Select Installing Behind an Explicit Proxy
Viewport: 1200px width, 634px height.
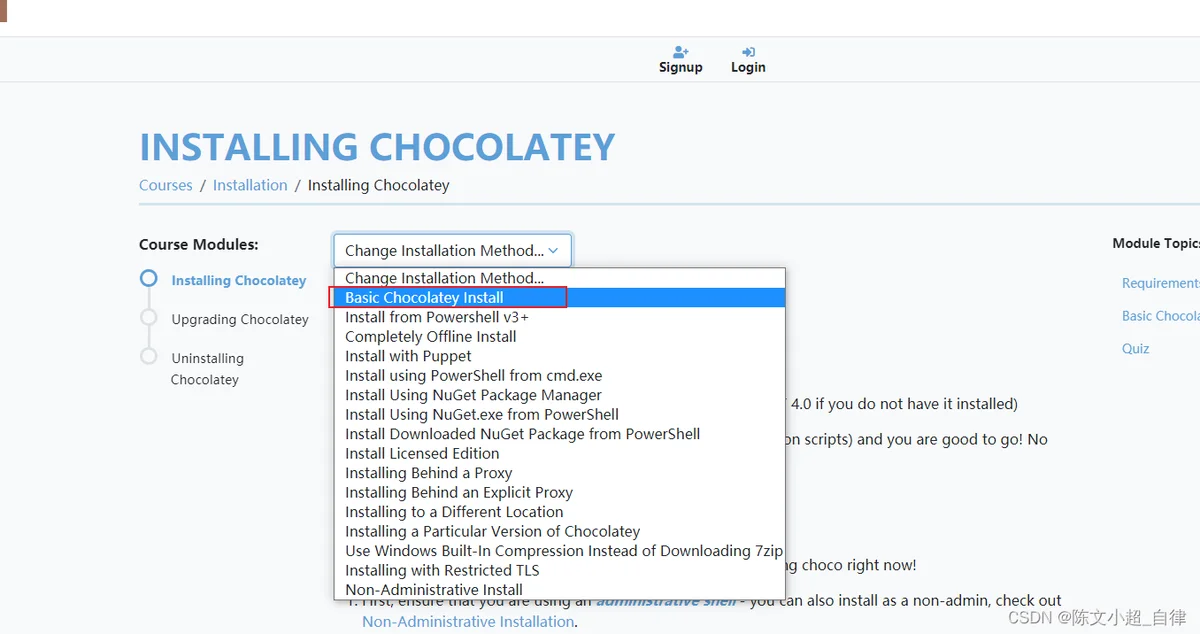click(560, 493)
